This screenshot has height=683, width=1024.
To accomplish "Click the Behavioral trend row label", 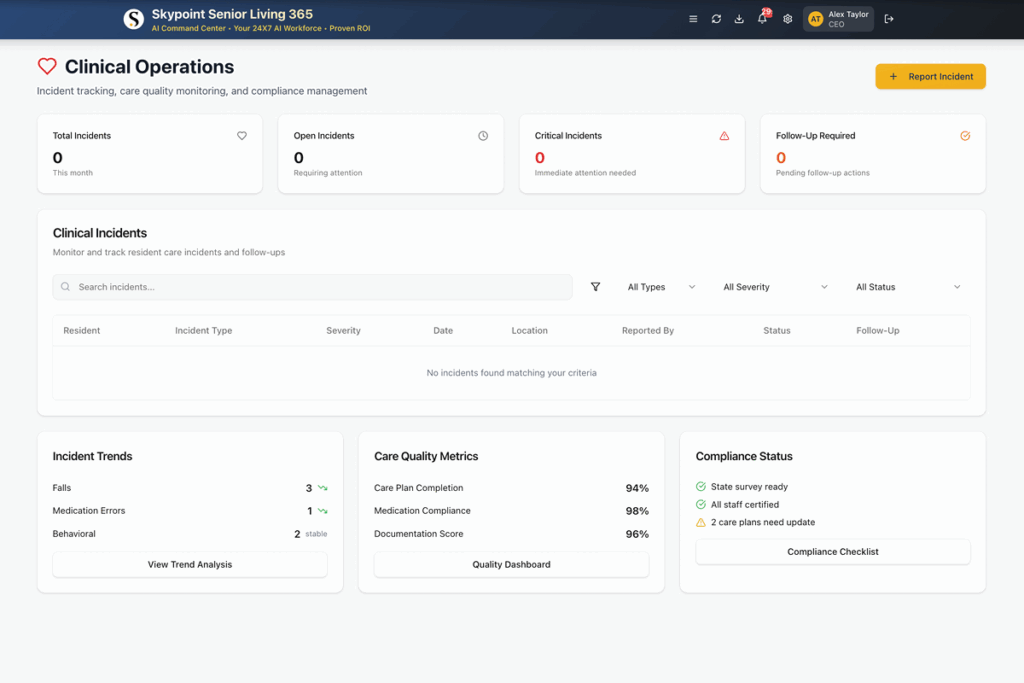I will 74,533.
